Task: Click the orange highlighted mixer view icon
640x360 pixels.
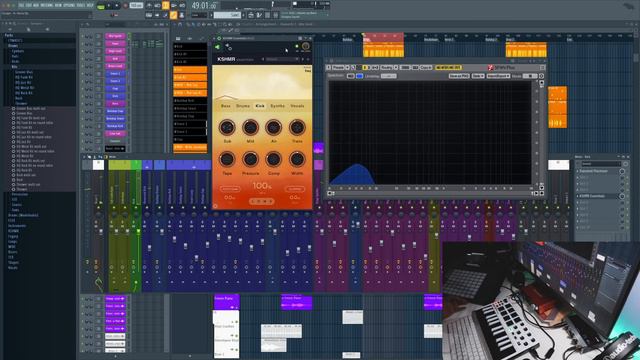Action: click(174, 15)
